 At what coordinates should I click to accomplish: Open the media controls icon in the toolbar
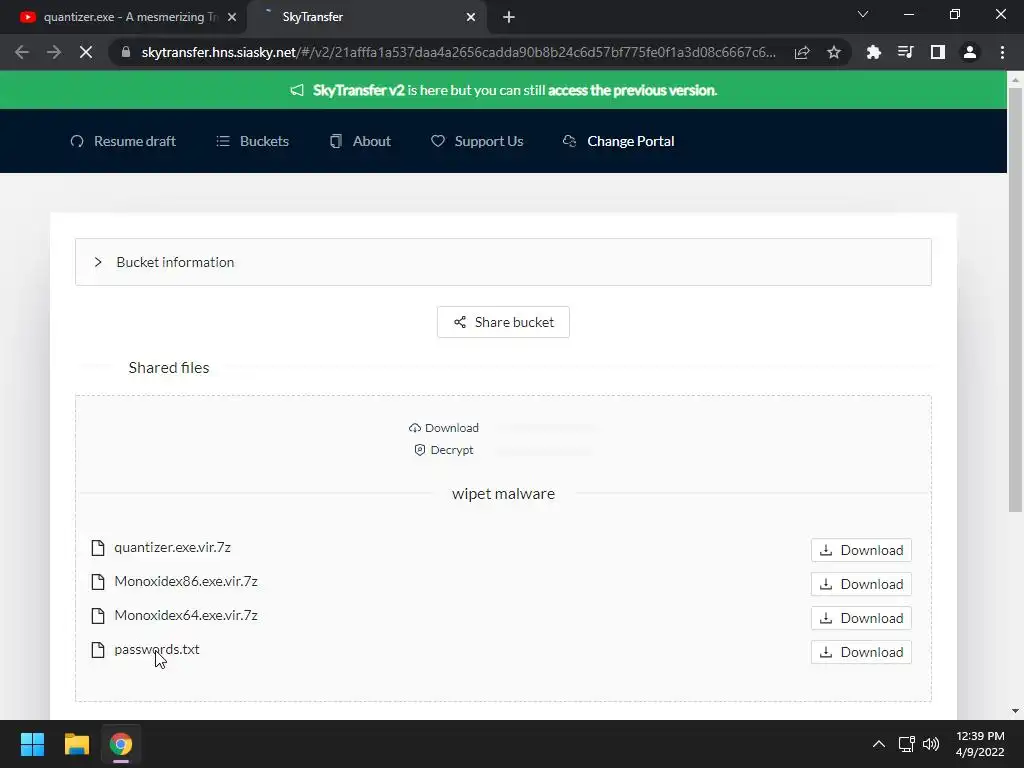pos(905,52)
